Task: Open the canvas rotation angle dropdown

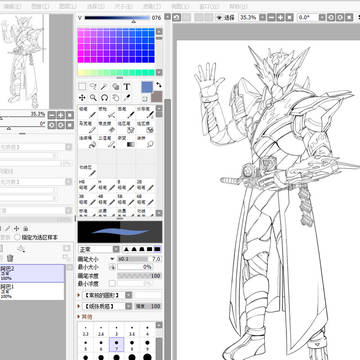Action: click(322, 17)
